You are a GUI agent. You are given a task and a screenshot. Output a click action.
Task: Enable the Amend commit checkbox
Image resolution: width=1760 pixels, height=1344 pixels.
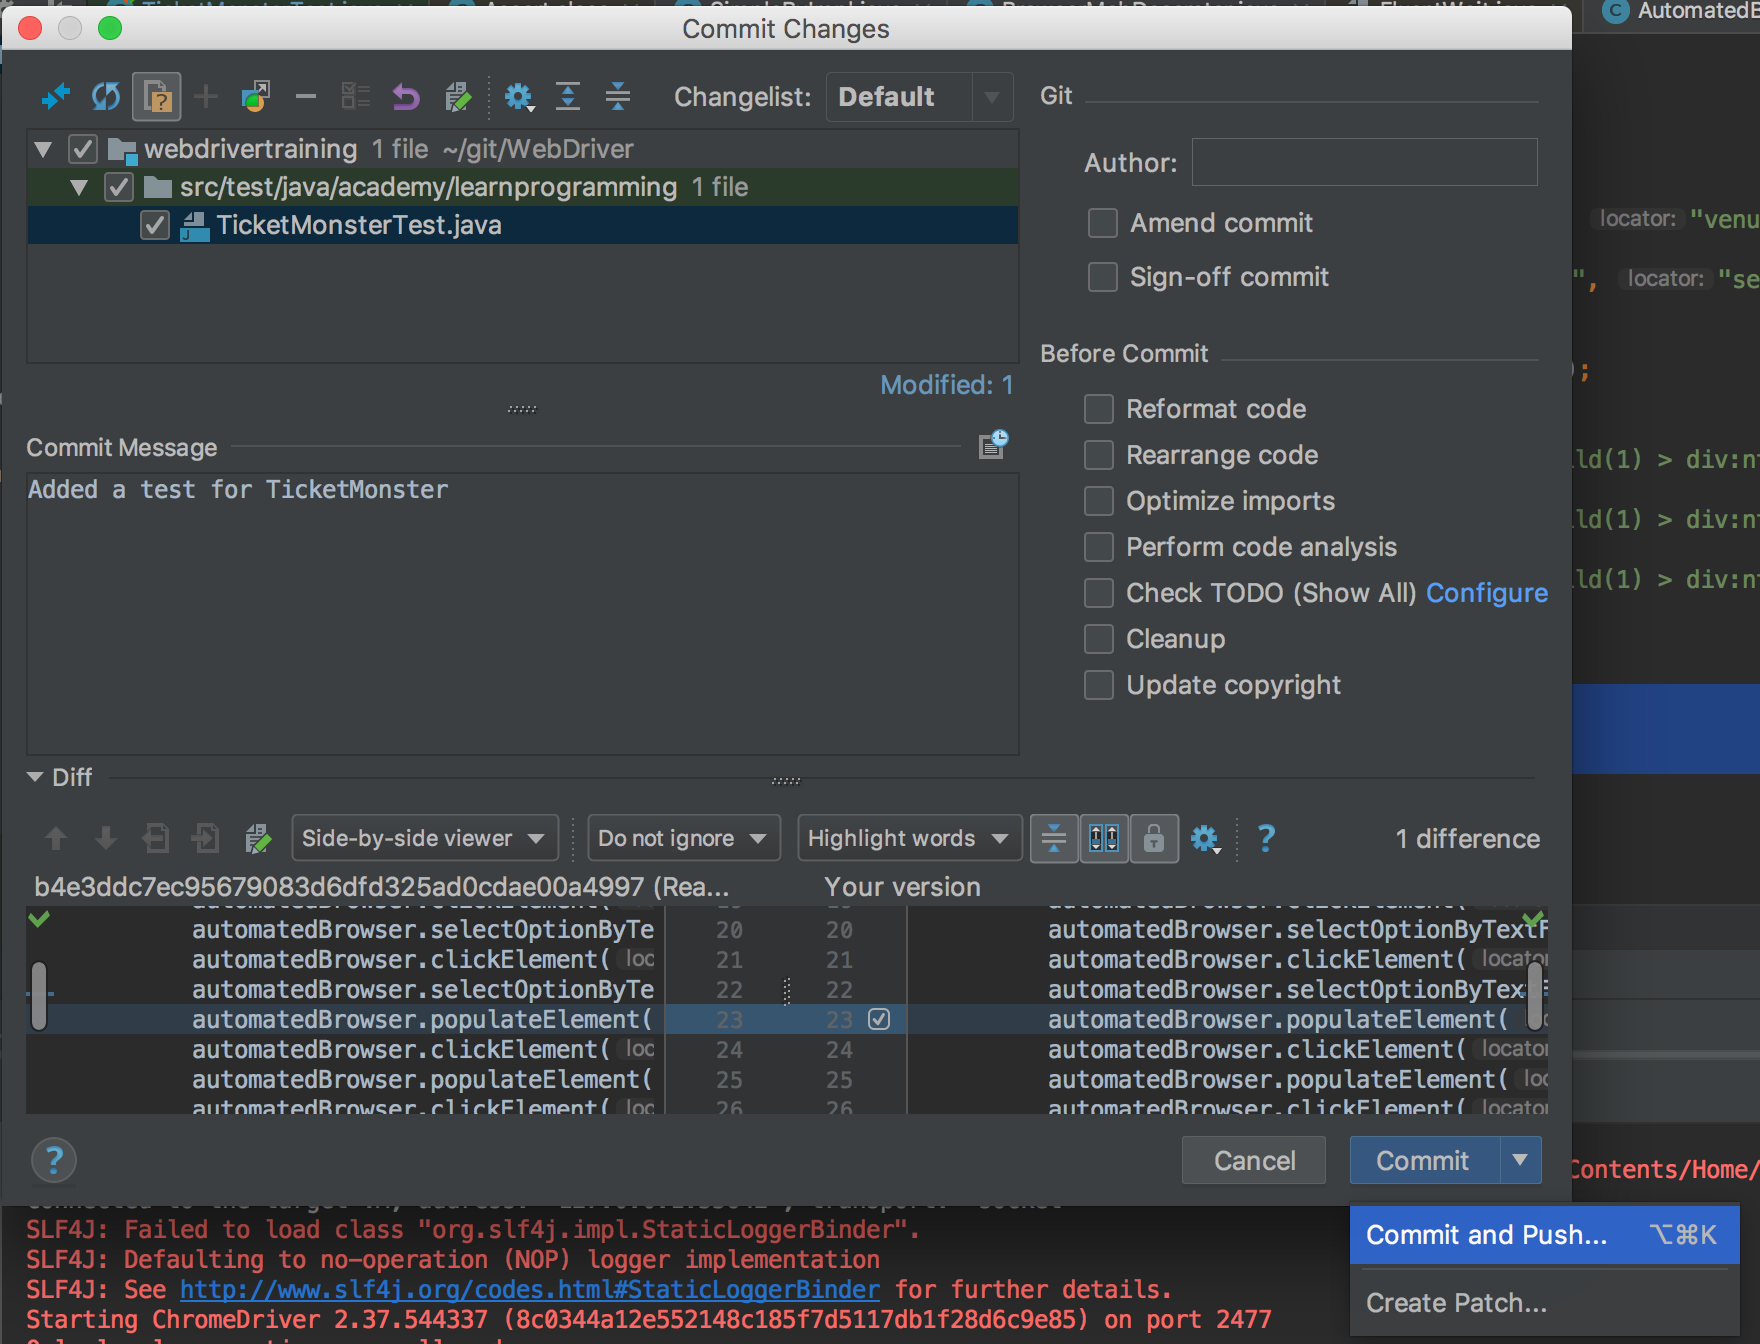[x=1103, y=223]
